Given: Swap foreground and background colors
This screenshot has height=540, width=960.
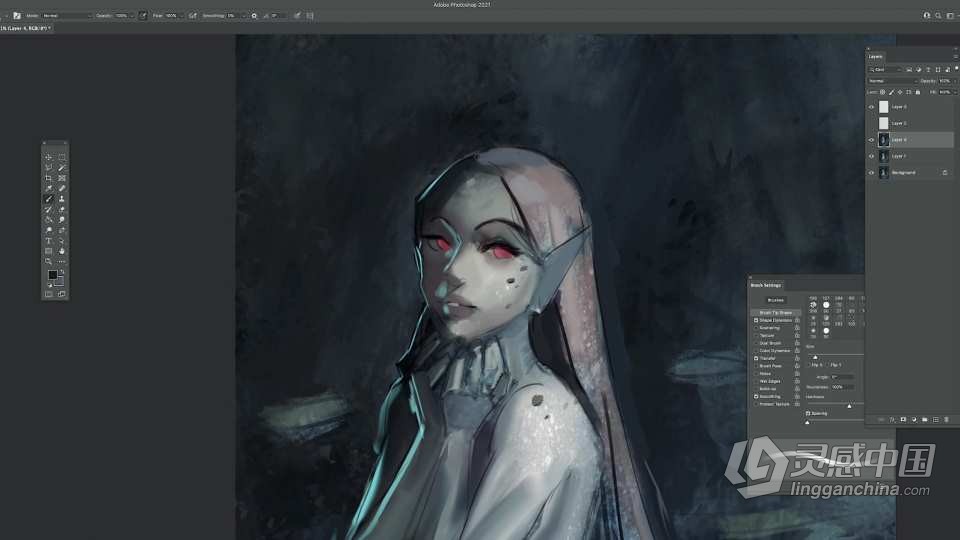Looking at the screenshot, I should 62,271.
